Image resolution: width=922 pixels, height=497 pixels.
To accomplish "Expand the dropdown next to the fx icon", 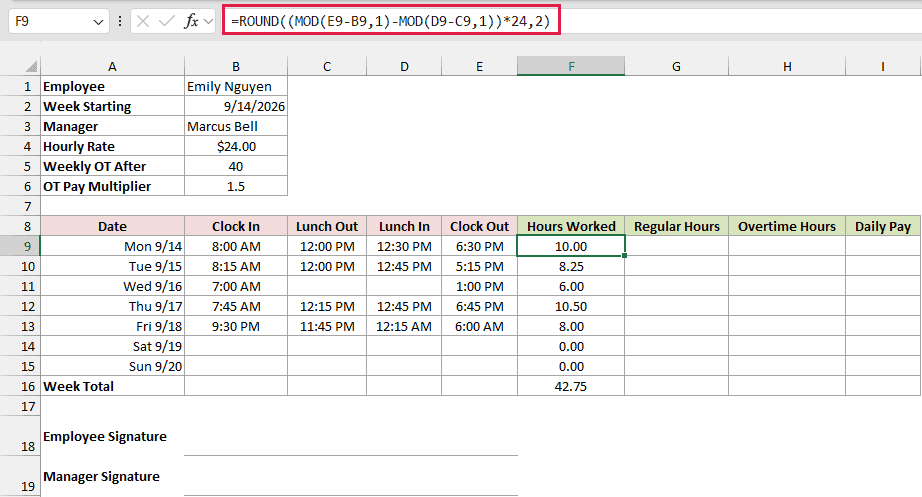I will tap(208, 22).
